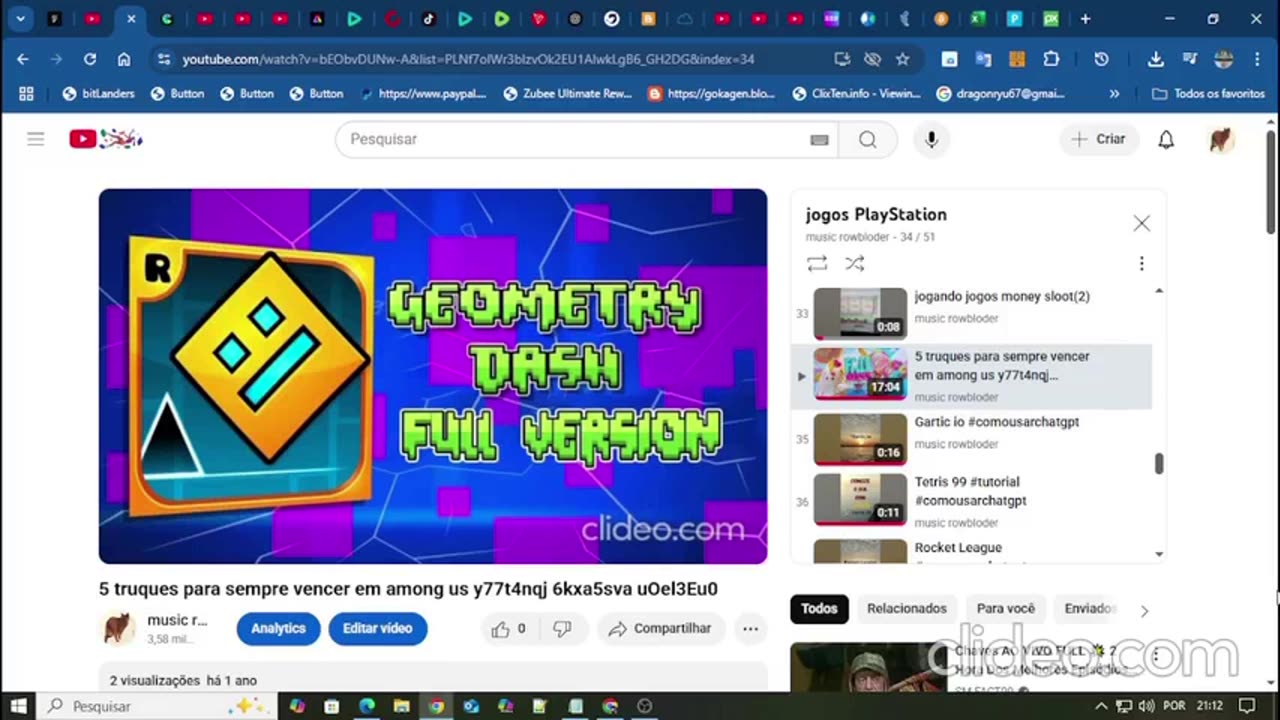Open the Windows Start menu
Image resolution: width=1280 pixels, height=720 pixels.
coord(18,706)
